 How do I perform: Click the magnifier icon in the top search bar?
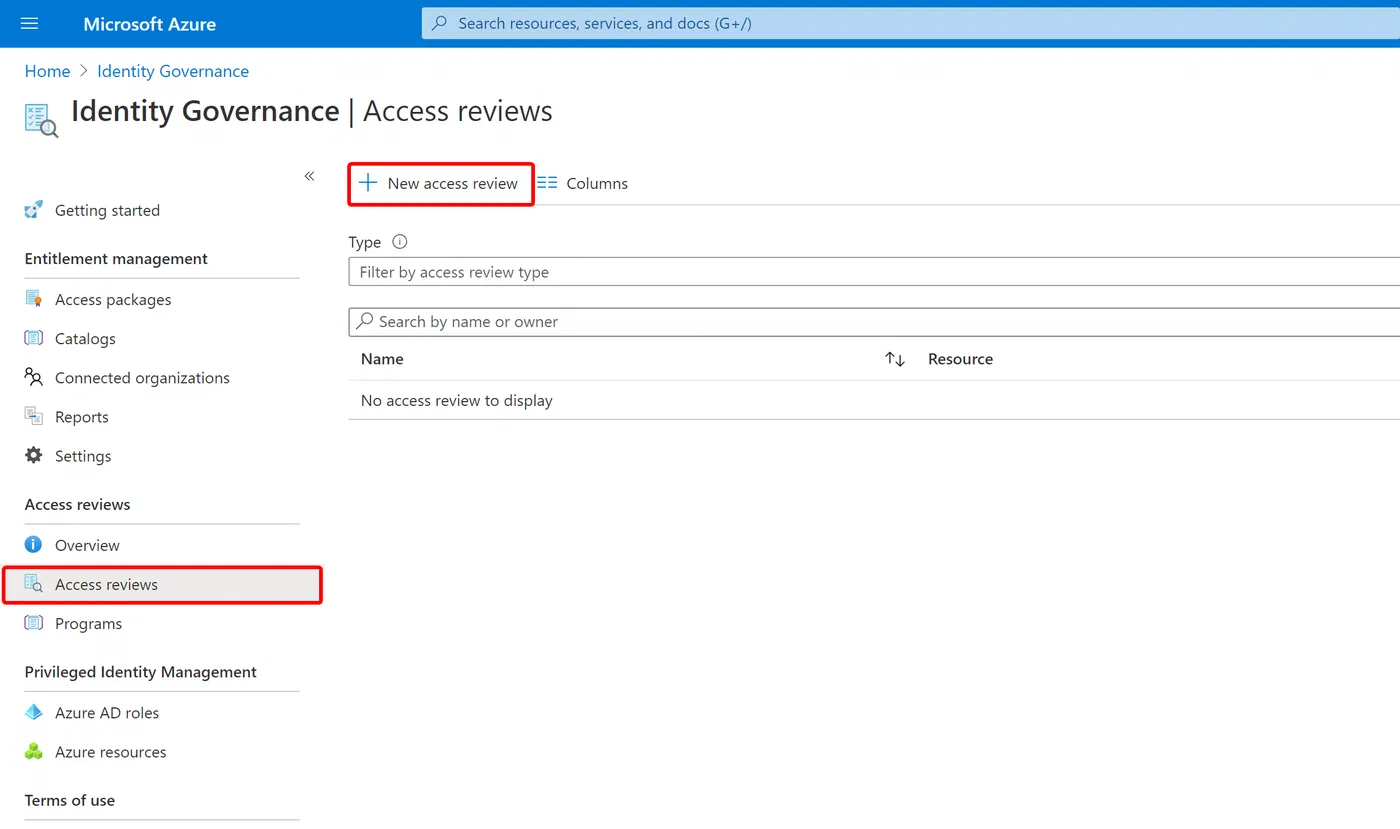pyautogui.click(x=440, y=23)
